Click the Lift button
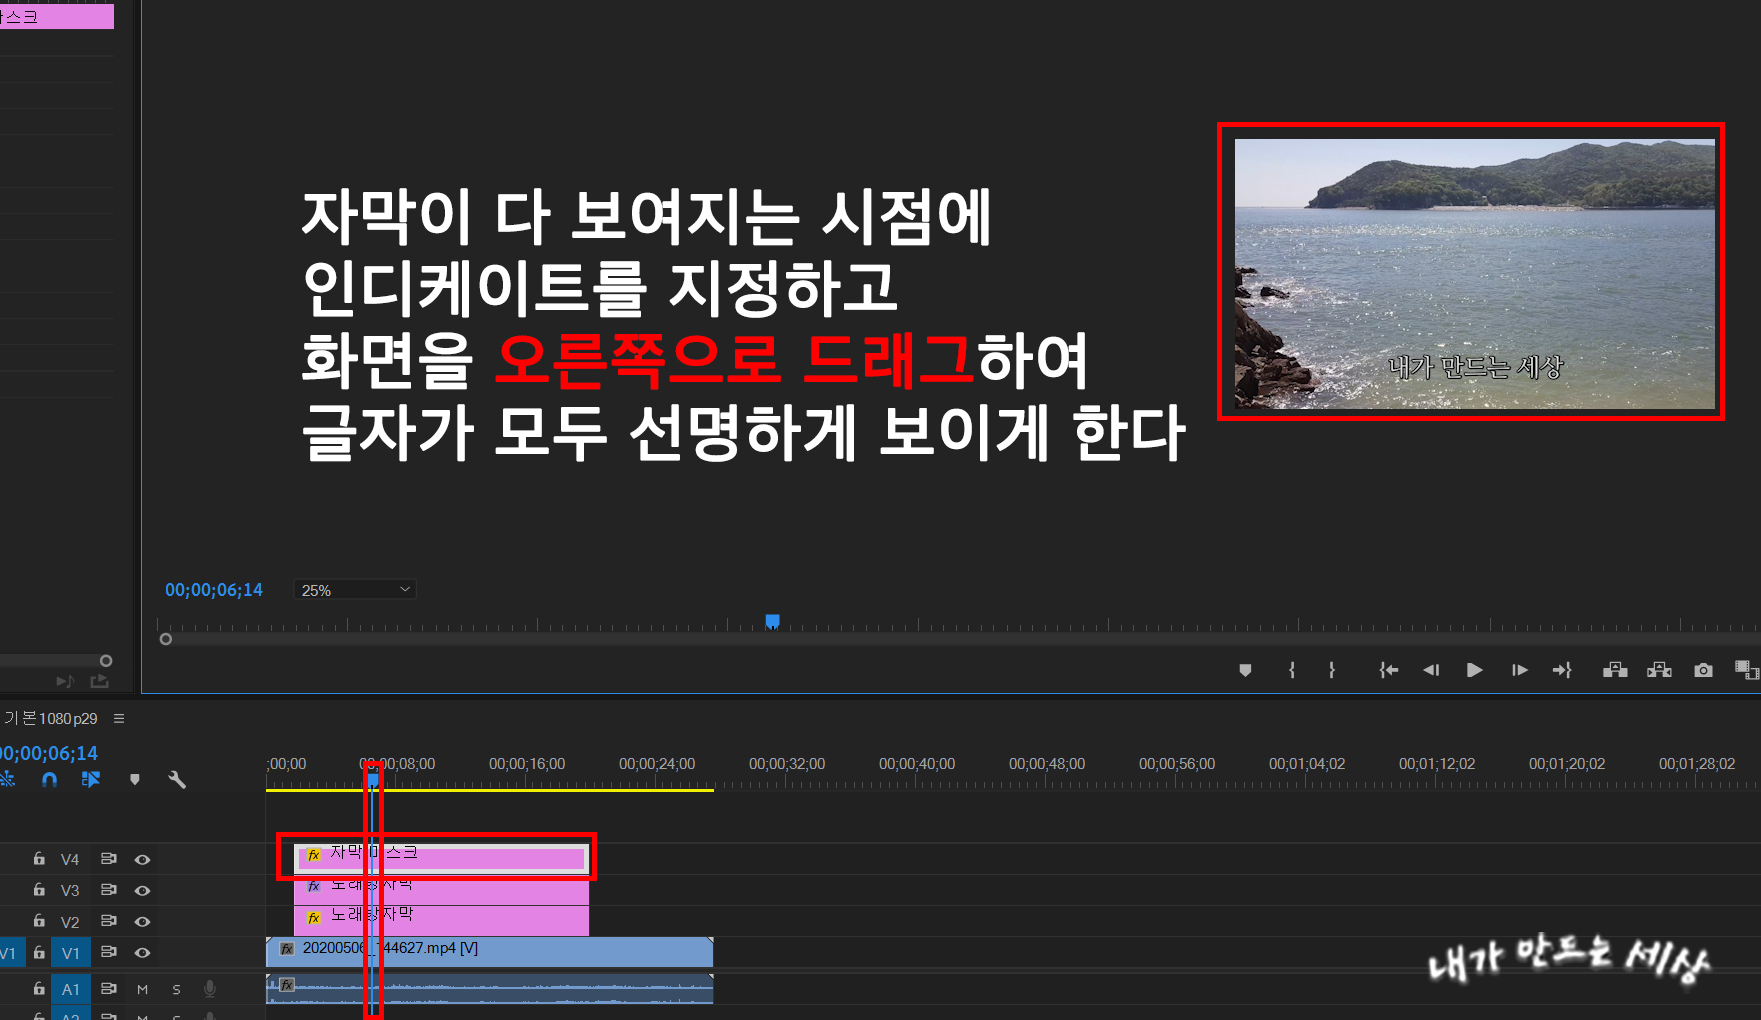 (1615, 670)
